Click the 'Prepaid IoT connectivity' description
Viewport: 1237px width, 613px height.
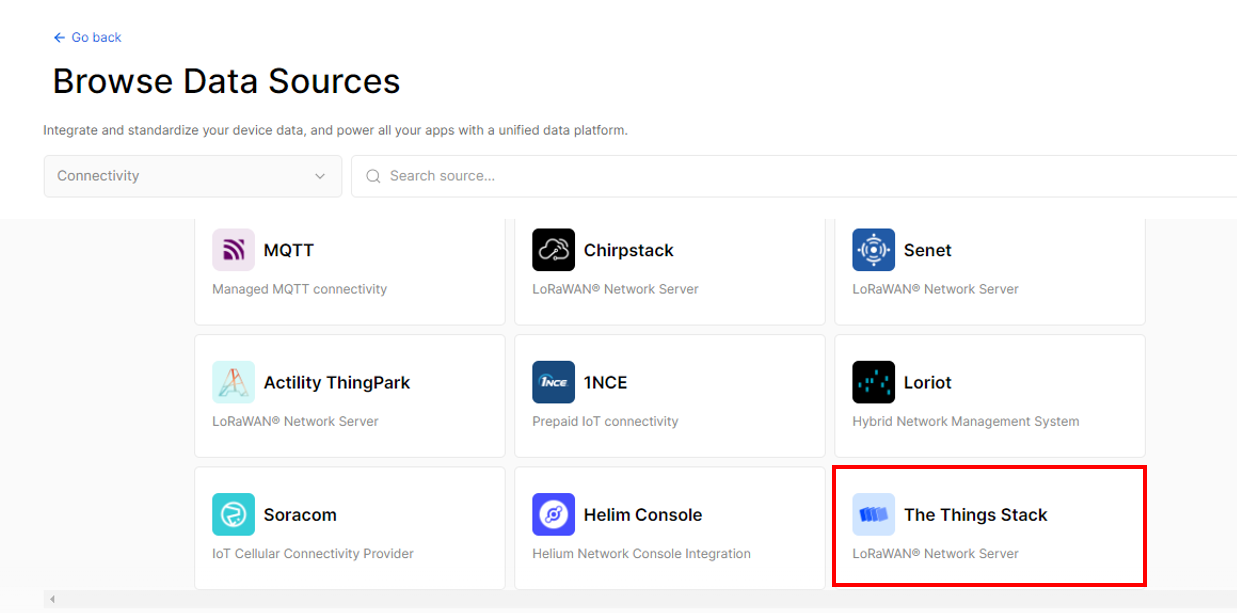[605, 421]
